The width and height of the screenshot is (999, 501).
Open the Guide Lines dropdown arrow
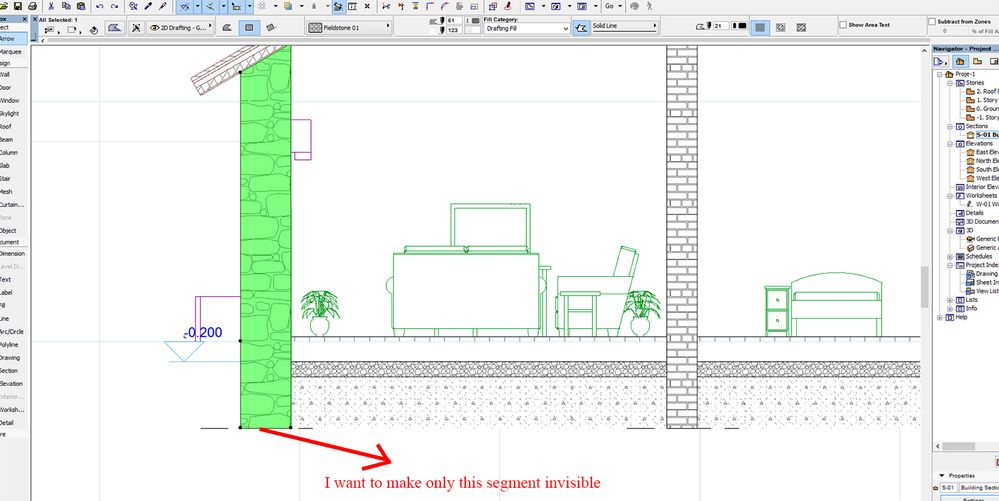point(197,6)
